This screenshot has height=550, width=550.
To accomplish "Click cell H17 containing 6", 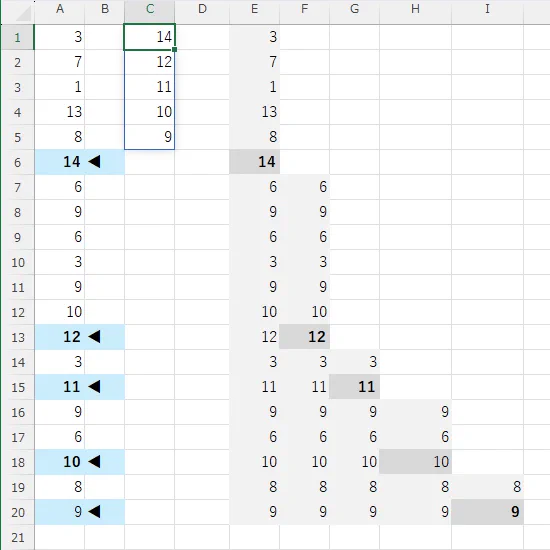I will 415,437.
